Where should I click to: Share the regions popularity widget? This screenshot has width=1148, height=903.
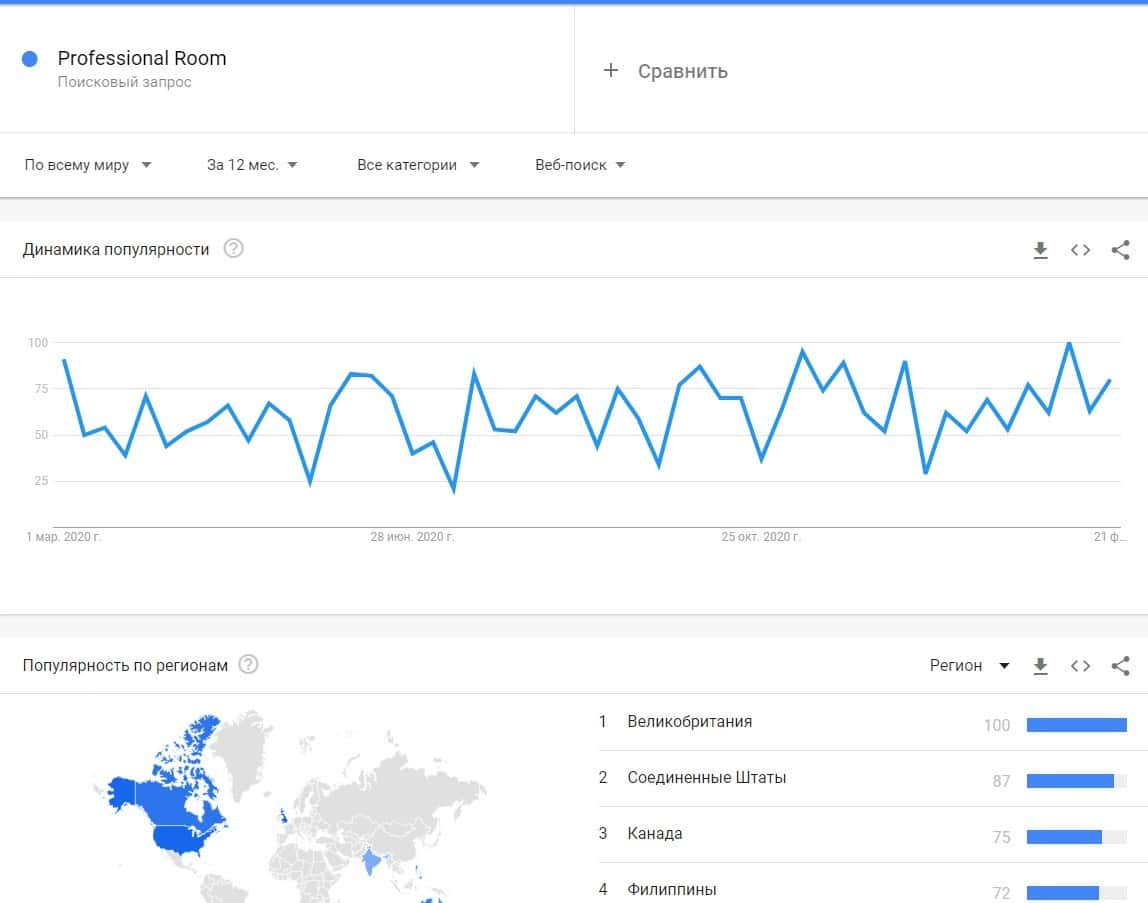(x=1120, y=666)
